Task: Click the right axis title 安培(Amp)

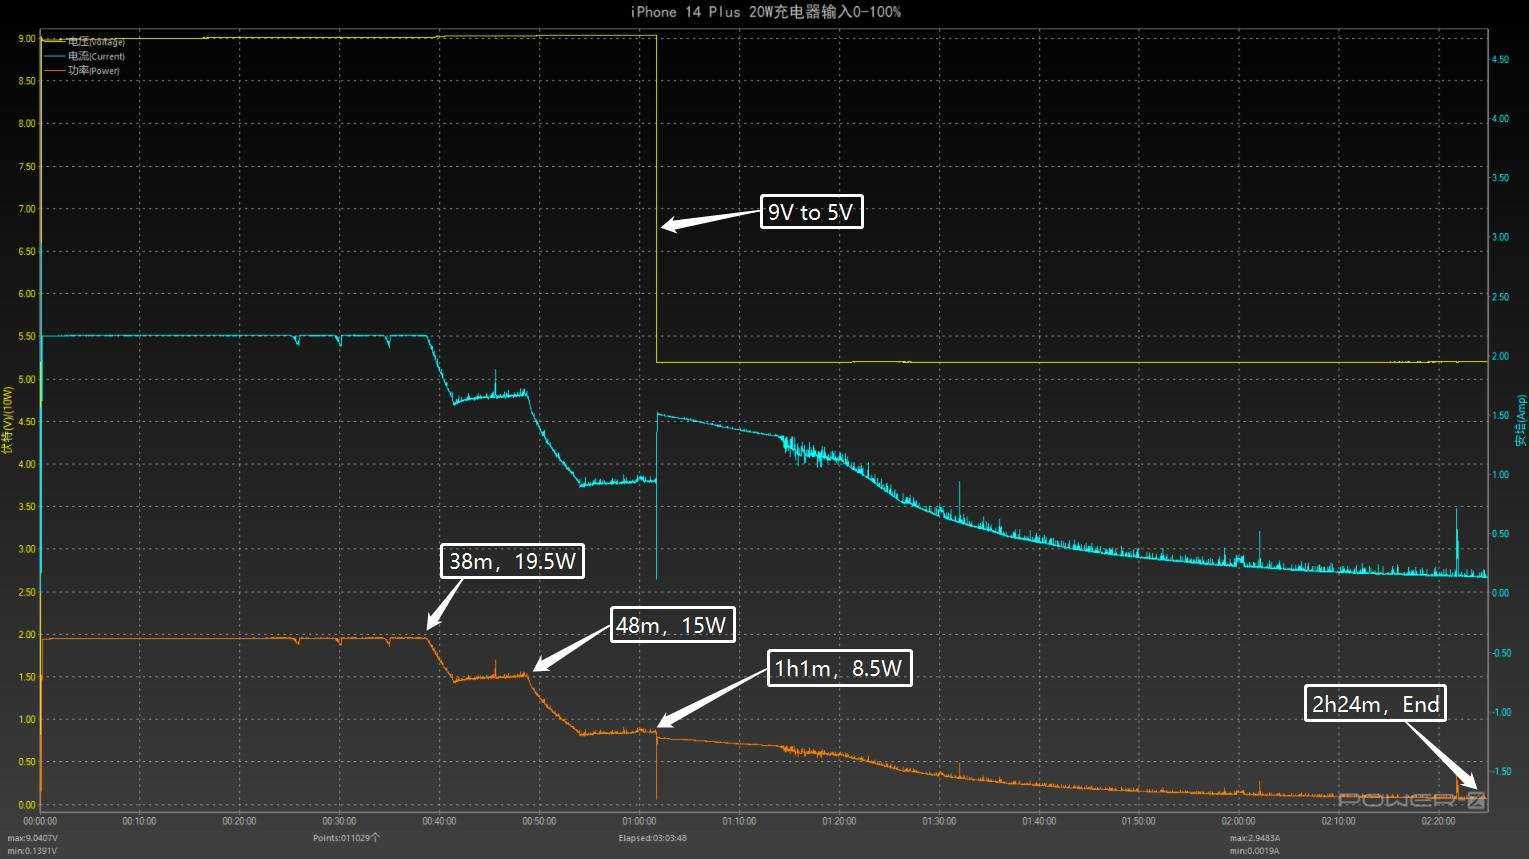Action: (x=1521, y=421)
